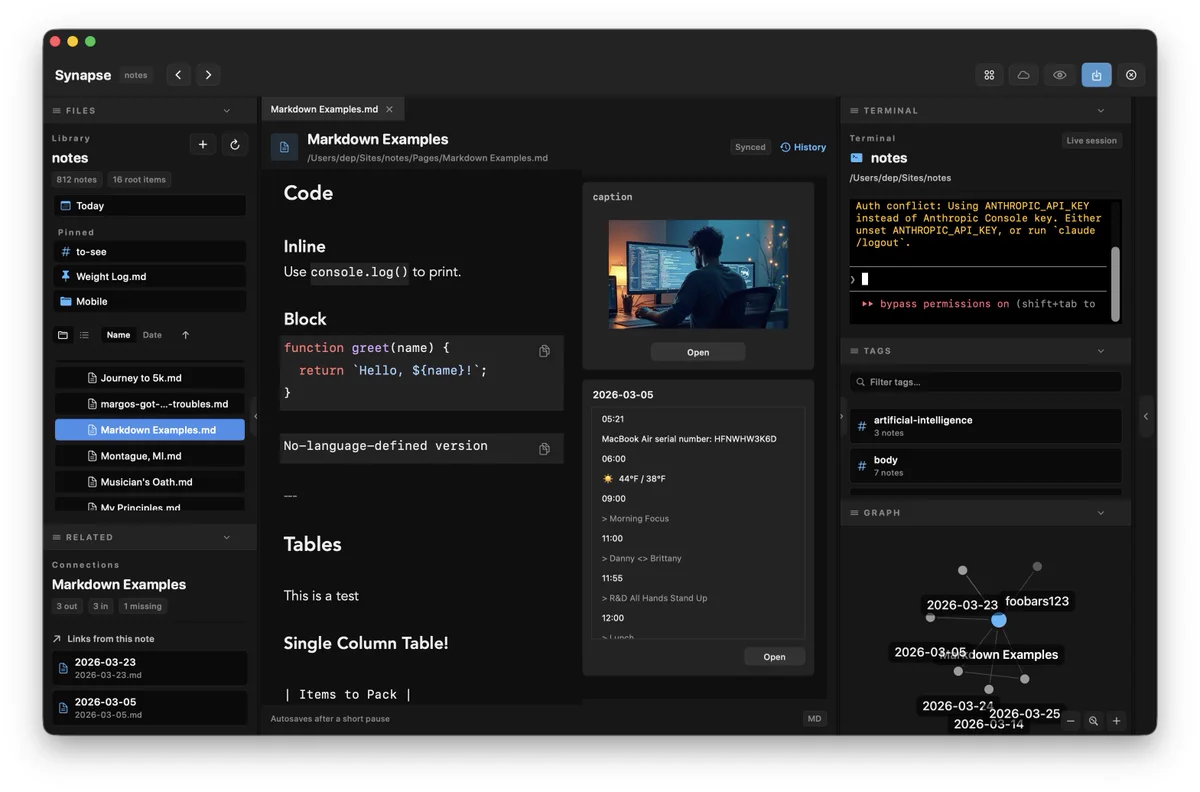The width and height of the screenshot is (1200, 792).
Task: Zoom out the graph with minus button
Action: [x=1071, y=721]
